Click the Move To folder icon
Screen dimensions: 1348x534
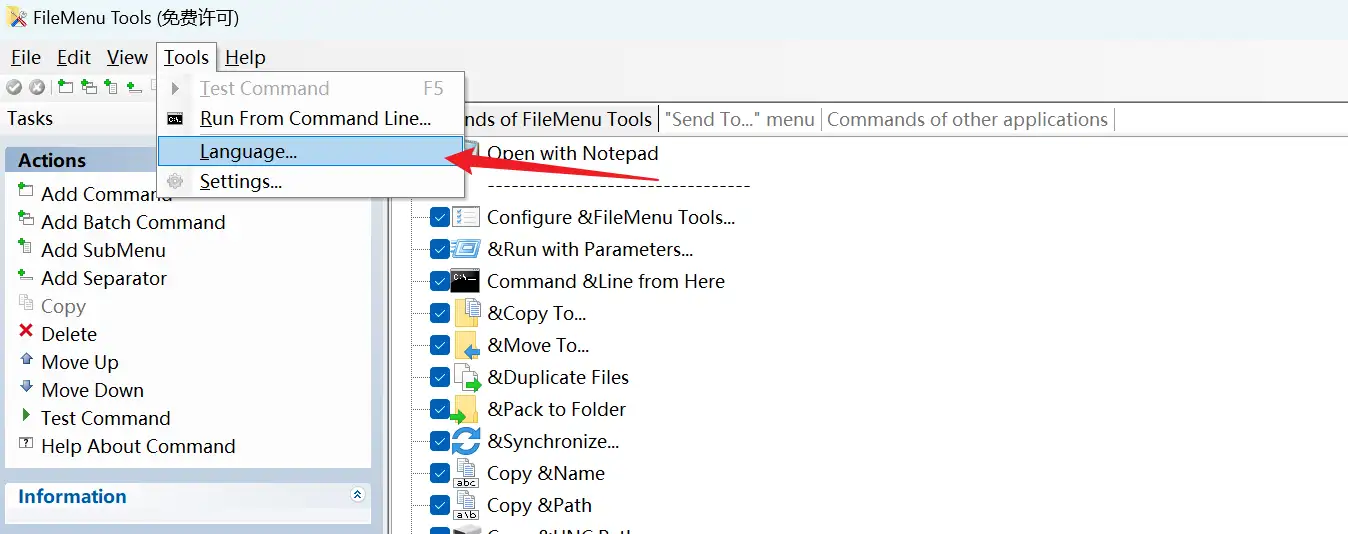(467, 345)
